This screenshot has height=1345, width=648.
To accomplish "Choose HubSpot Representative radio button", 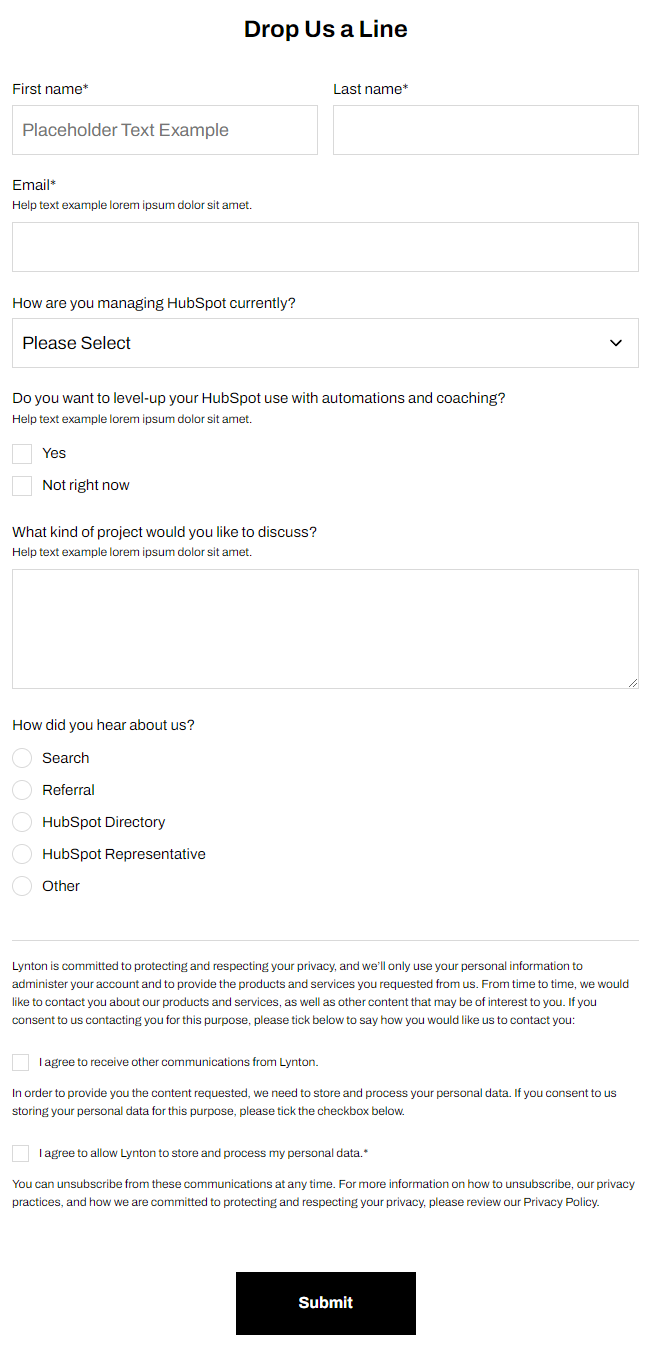I will point(22,854).
